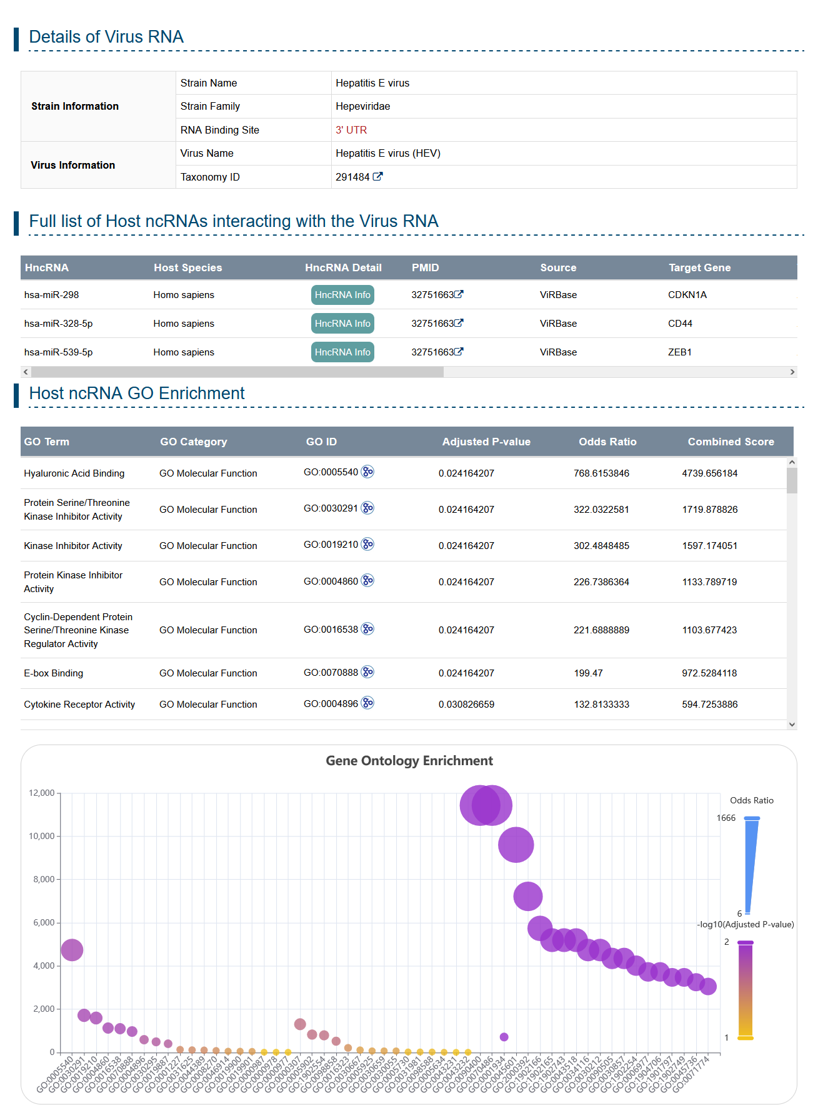Open external link icon beside Taxonomy ID 291484

(x=378, y=177)
